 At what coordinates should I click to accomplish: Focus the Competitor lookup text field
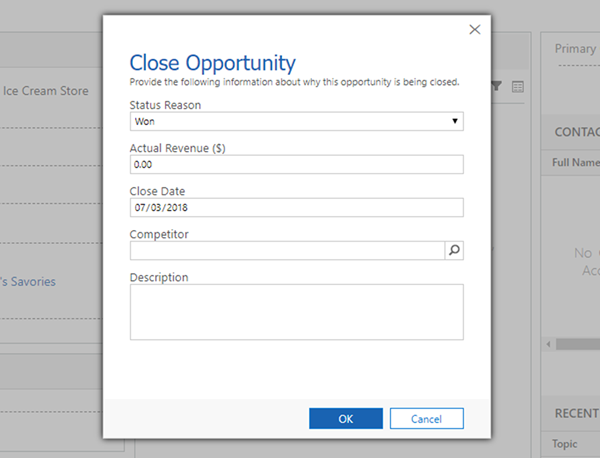[287, 251]
